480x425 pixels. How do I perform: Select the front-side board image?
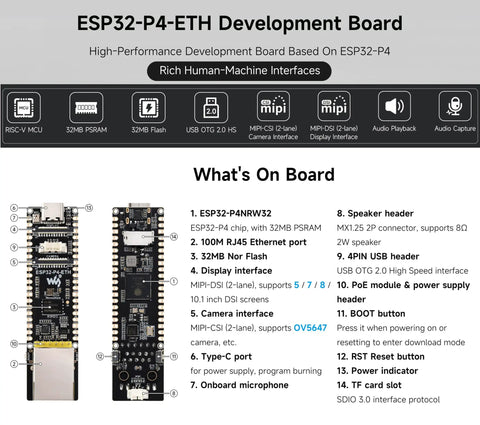tap(53, 302)
